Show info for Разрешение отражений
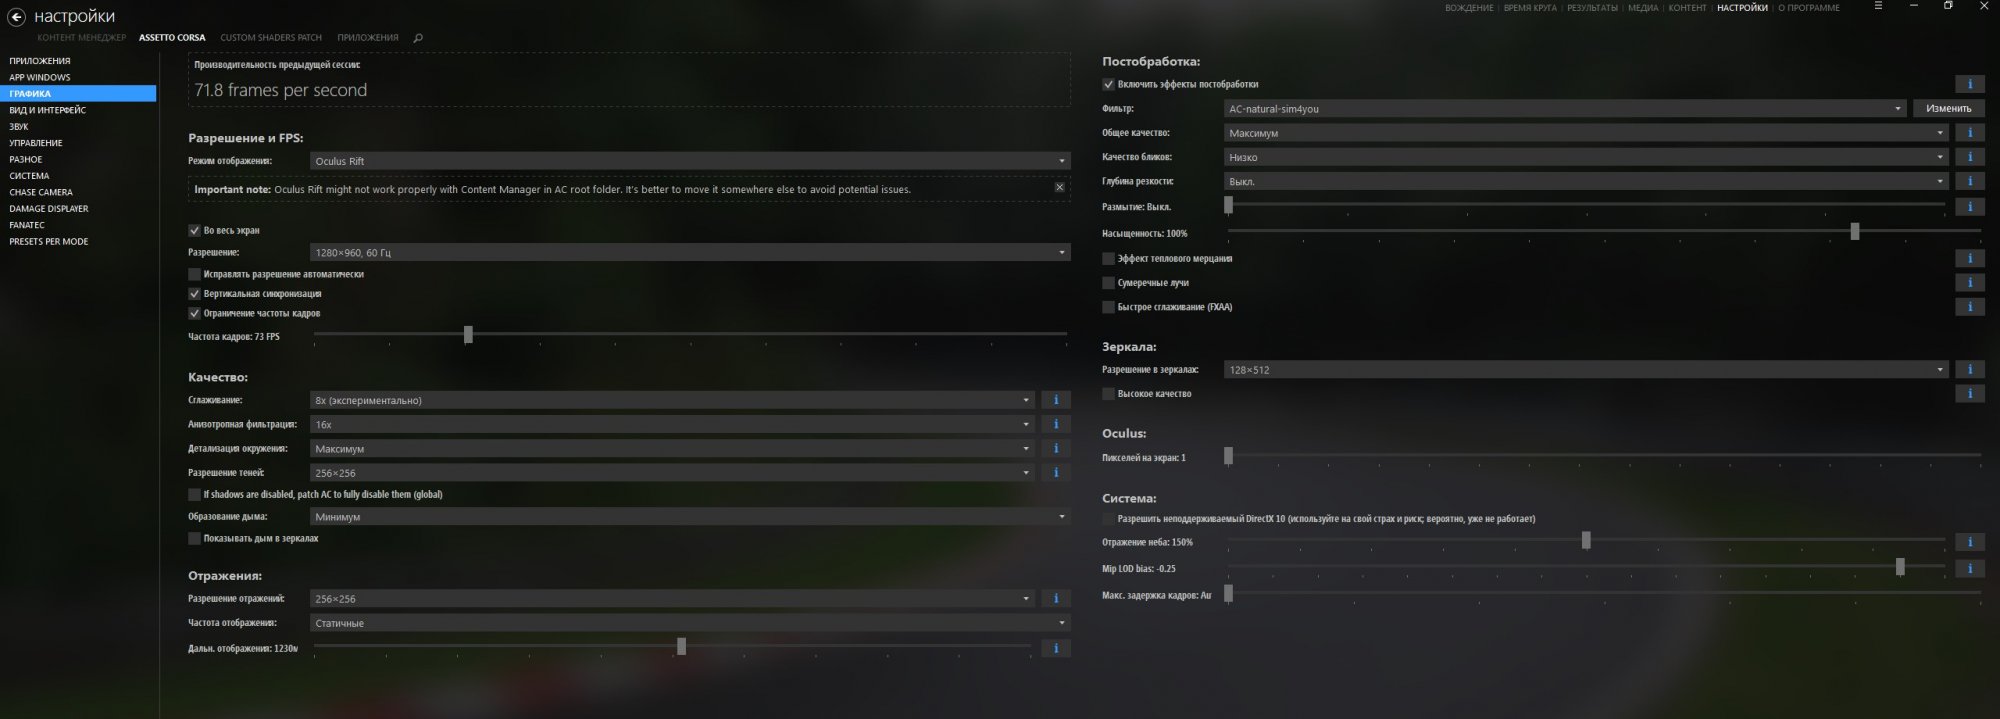This screenshot has width=2000, height=719. [1055, 599]
